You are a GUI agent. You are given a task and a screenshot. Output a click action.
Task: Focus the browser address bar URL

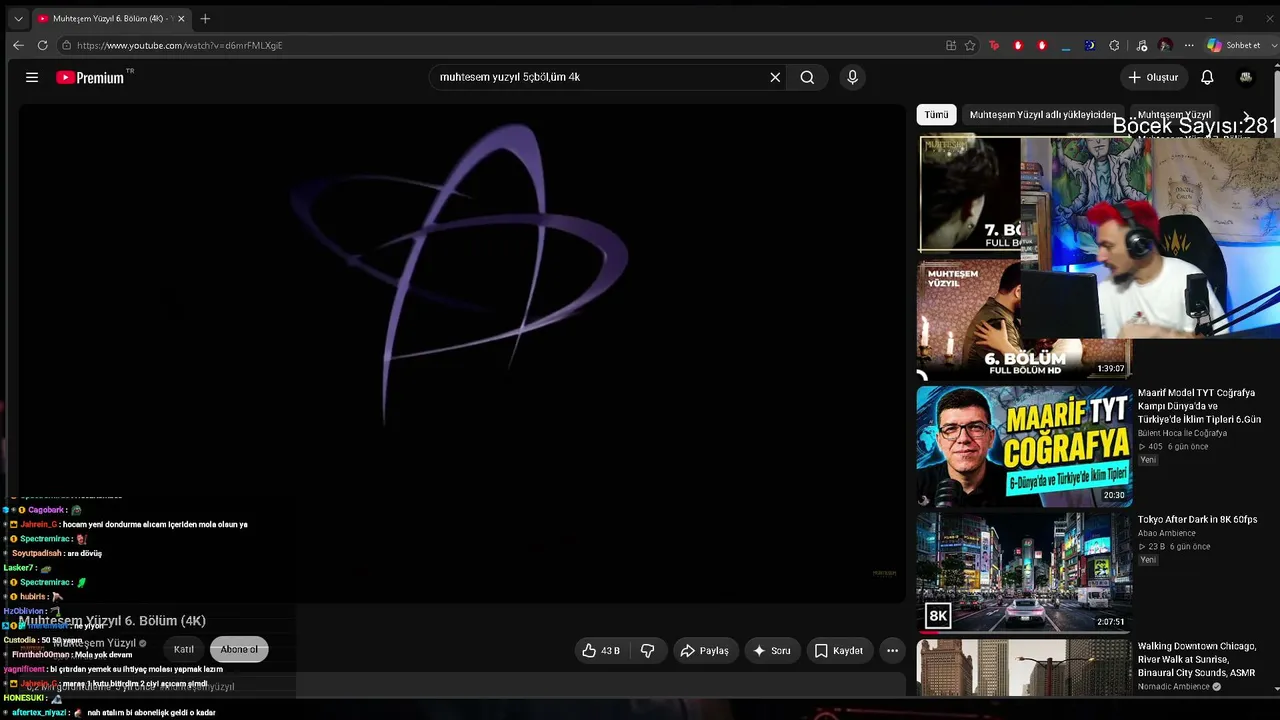point(500,45)
